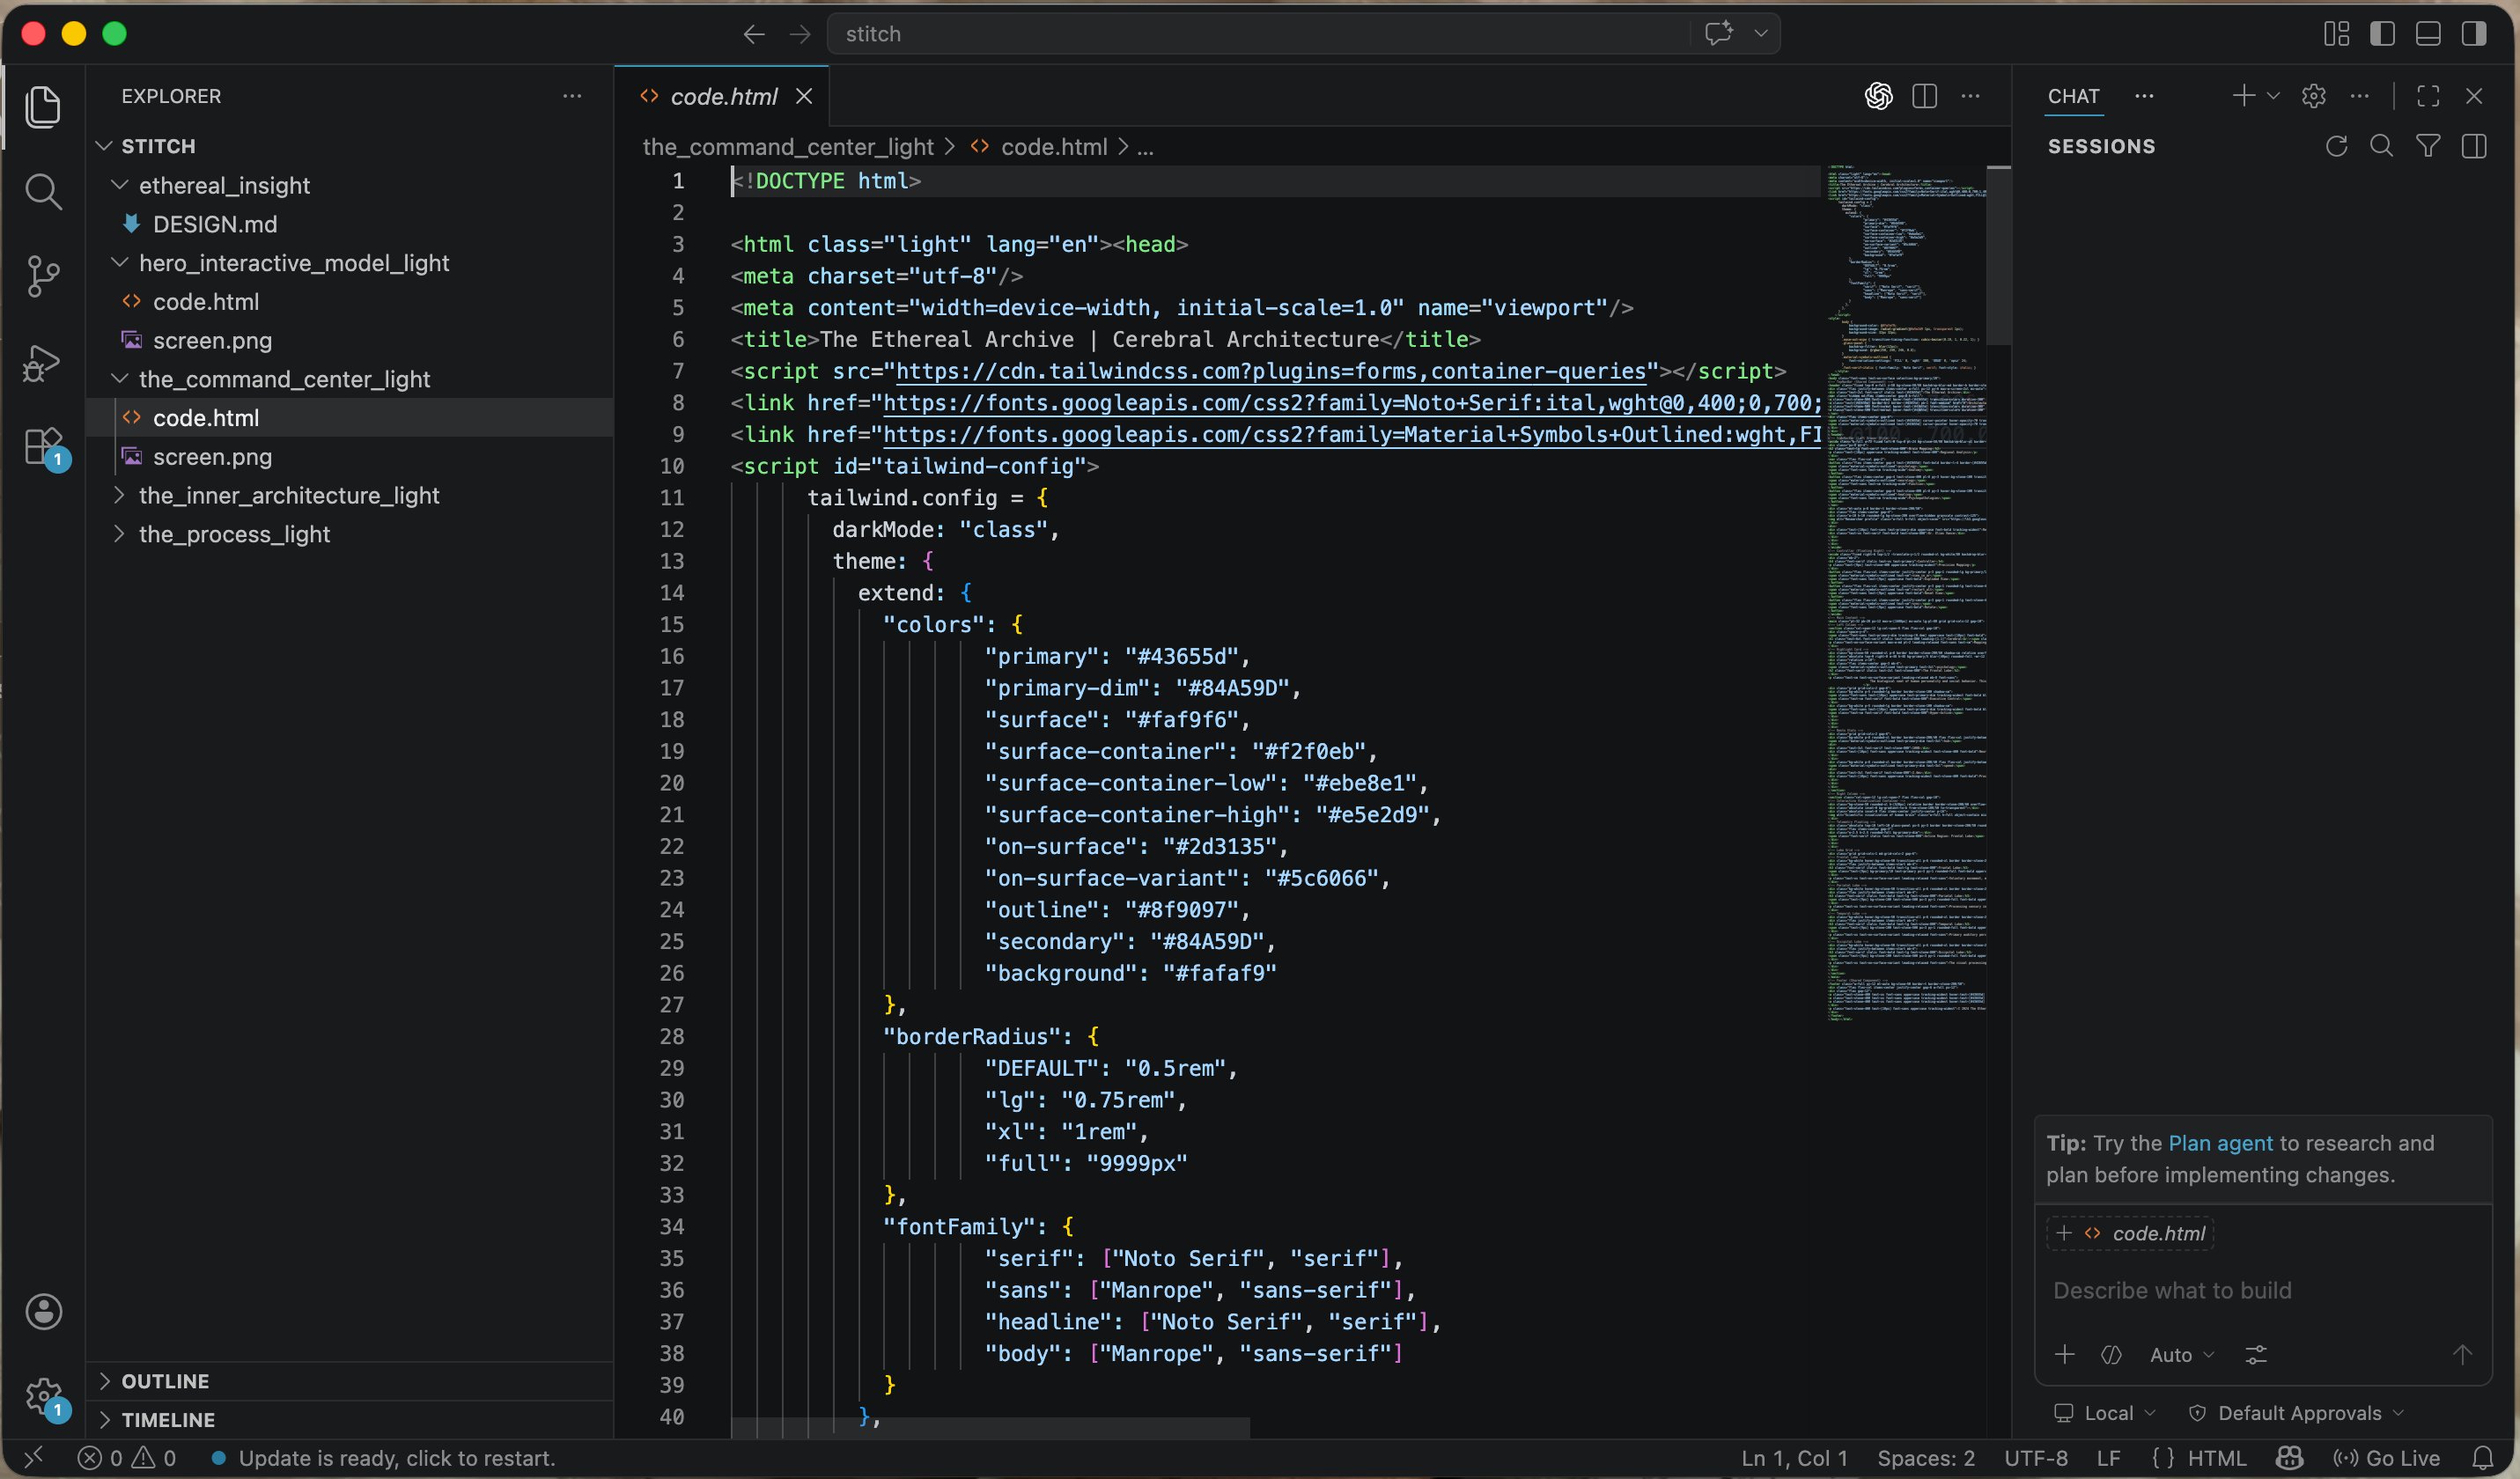Screen dimensions: 2520x1479
Task: Toggle the secondary side bar
Action: click(2474, 34)
